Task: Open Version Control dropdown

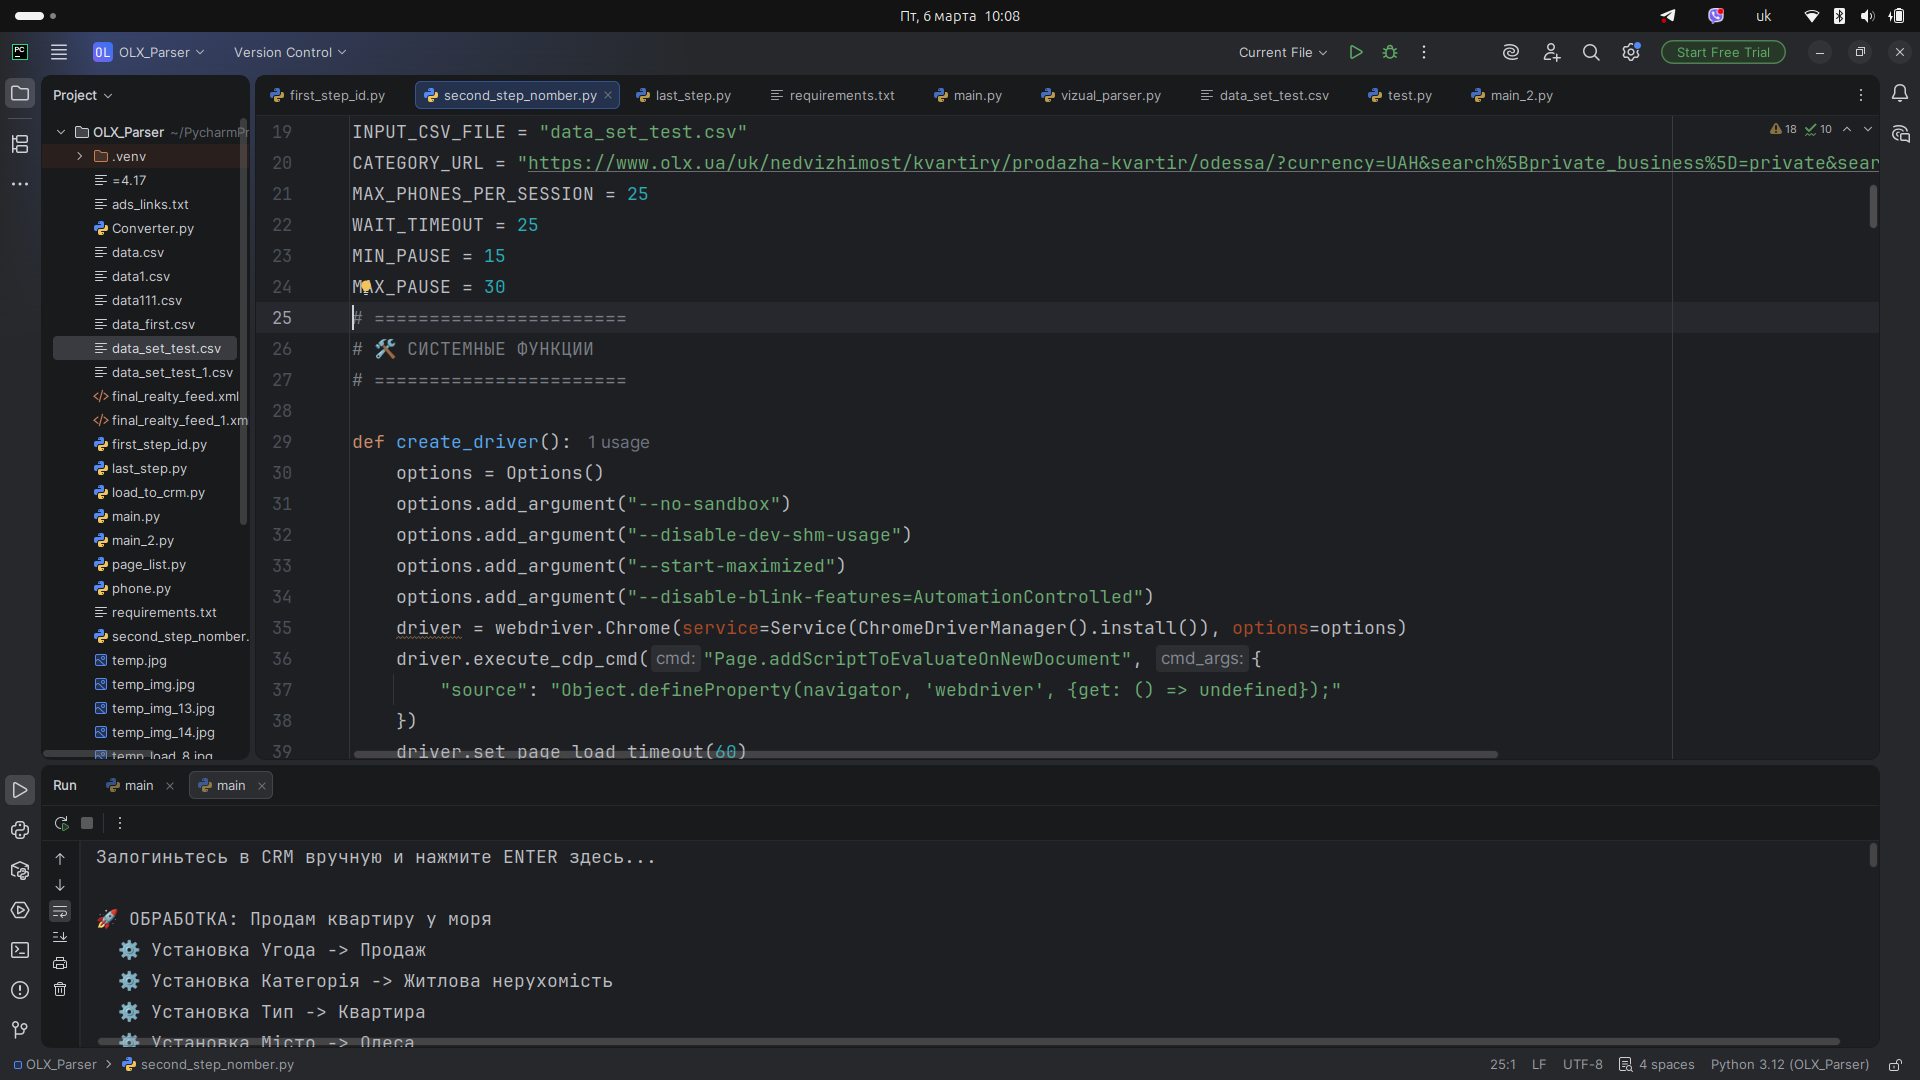Action: pyautogui.click(x=290, y=52)
